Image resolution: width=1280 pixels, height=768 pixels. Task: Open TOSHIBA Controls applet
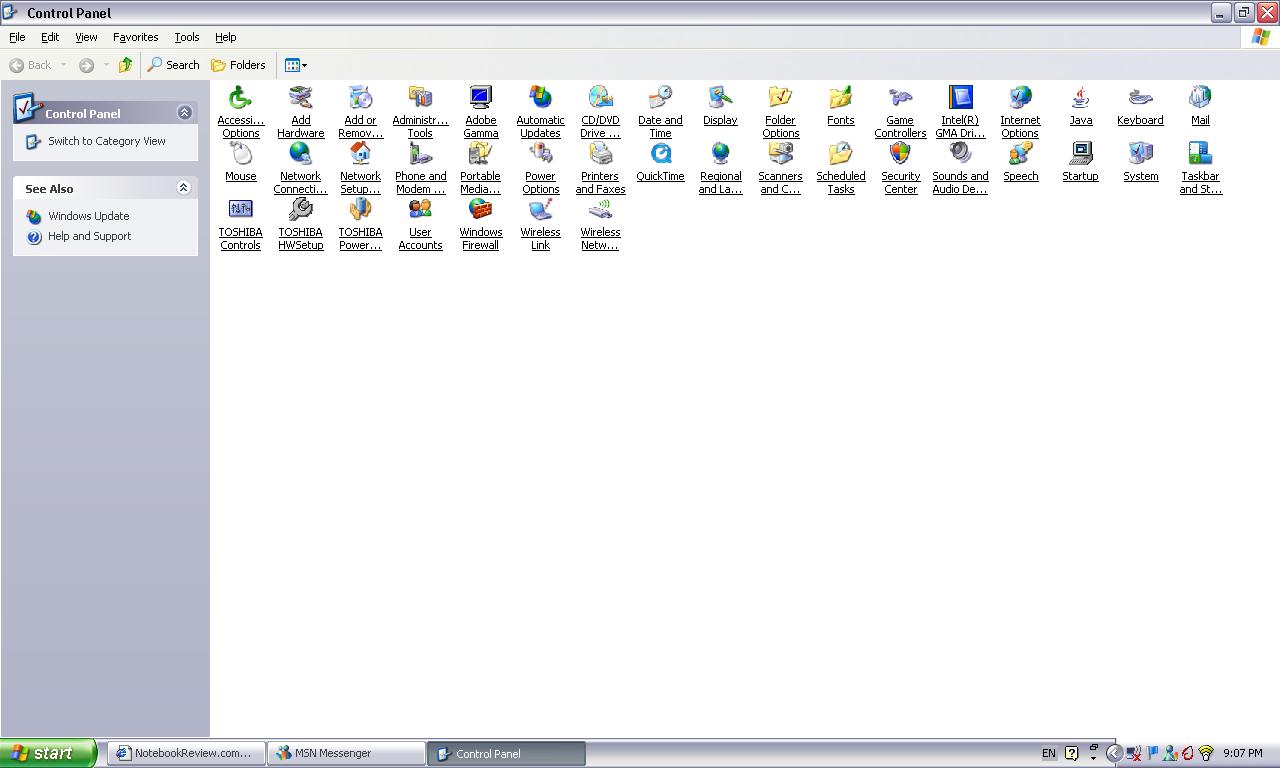click(x=240, y=210)
